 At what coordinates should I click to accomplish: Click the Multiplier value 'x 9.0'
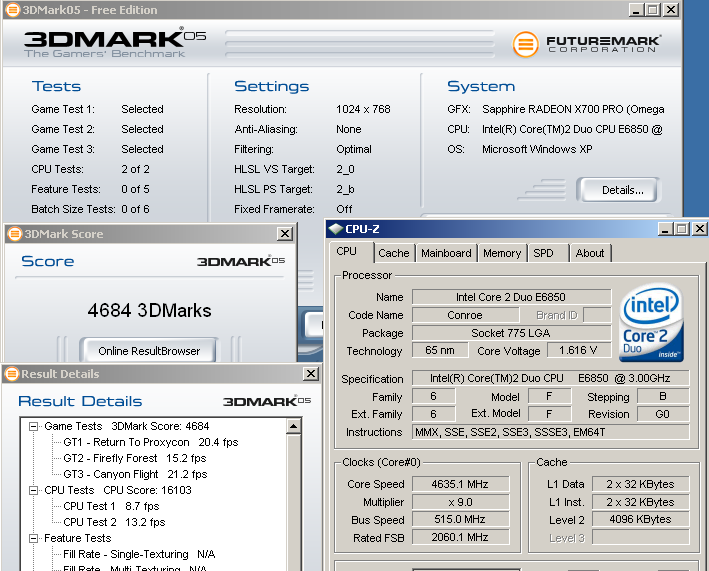point(460,502)
